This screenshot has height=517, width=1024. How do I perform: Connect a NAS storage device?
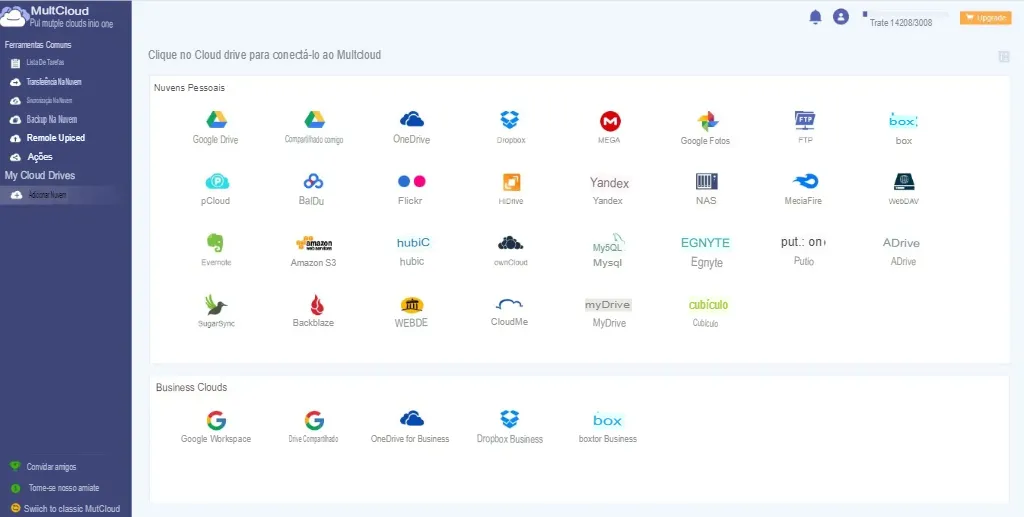(x=707, y=181)
